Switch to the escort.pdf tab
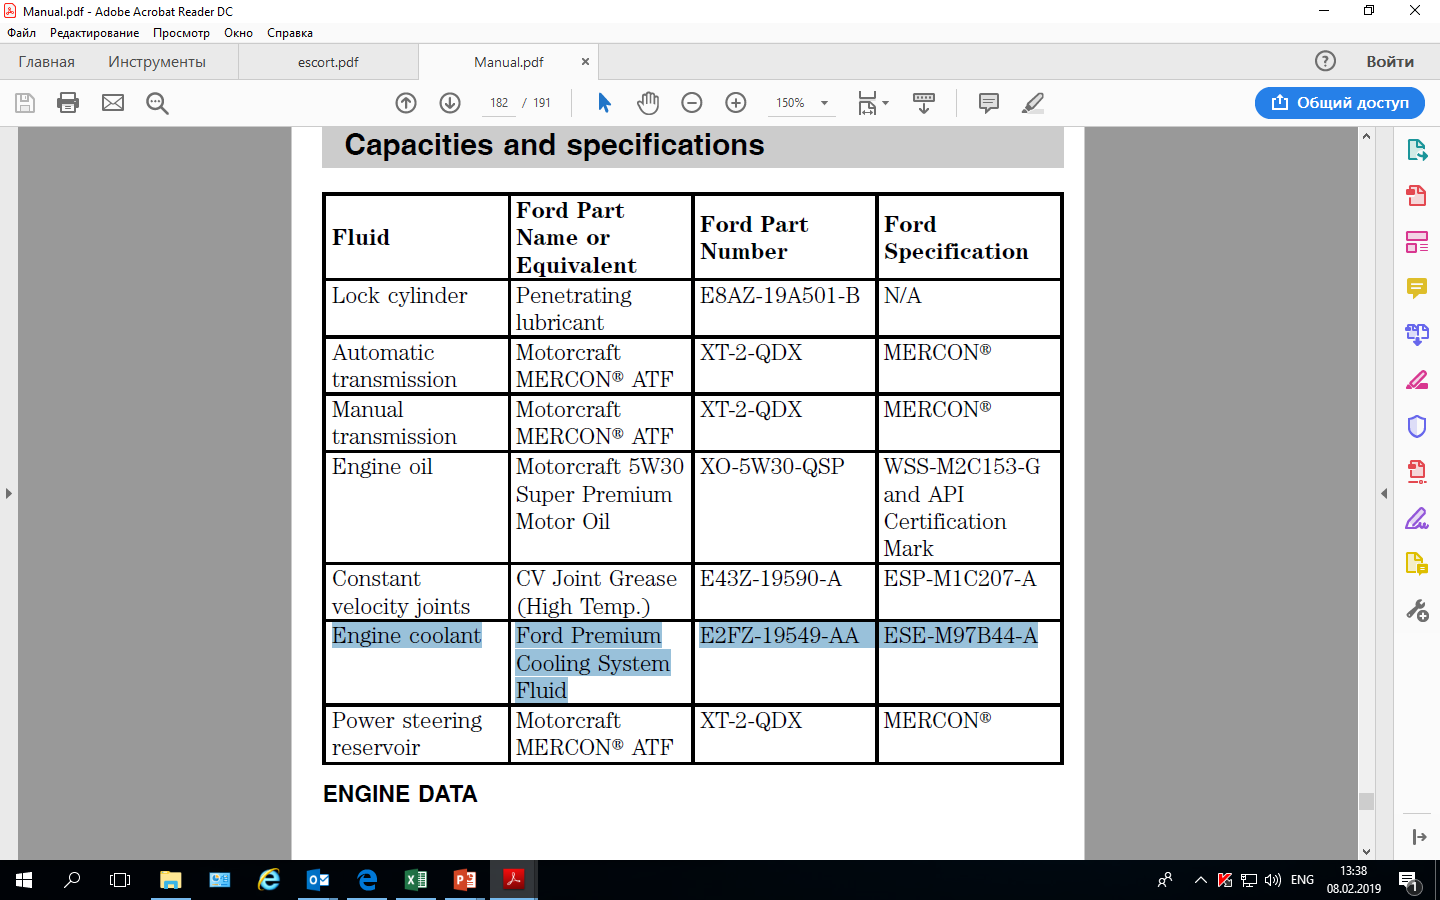Screen dimensions: 1440x900 (x=328, y=62)
